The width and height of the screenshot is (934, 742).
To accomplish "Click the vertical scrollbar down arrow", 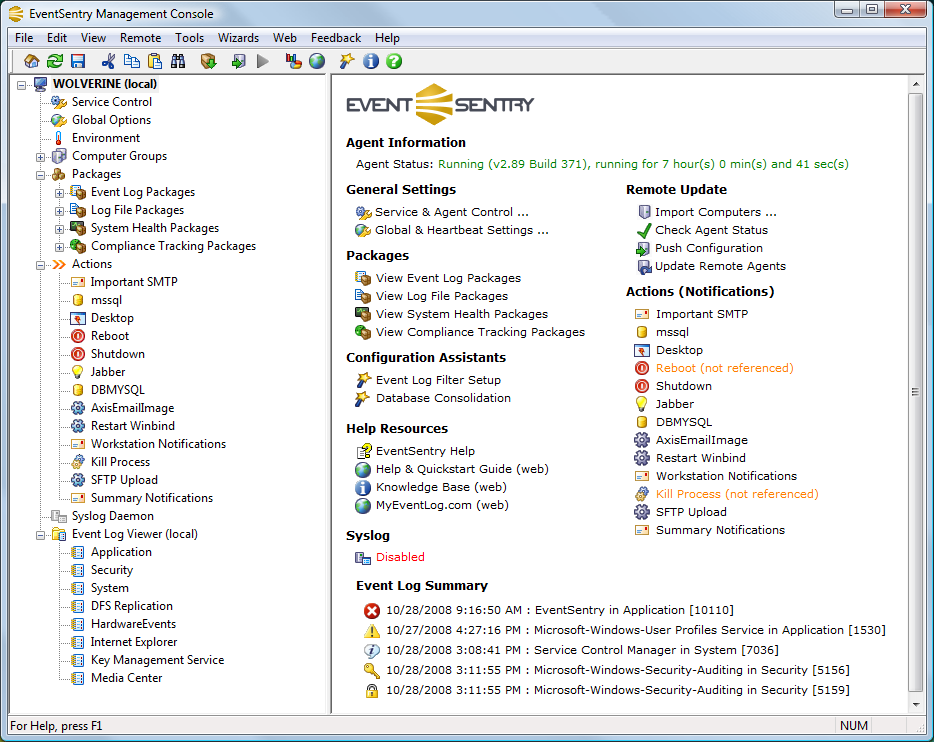I will (916, 705).
